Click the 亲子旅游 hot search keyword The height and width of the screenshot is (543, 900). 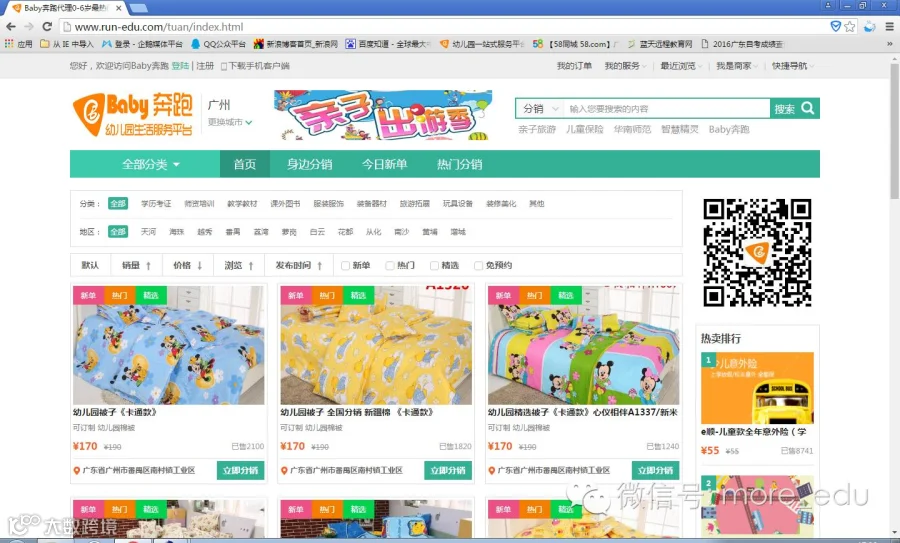[537, 129]
